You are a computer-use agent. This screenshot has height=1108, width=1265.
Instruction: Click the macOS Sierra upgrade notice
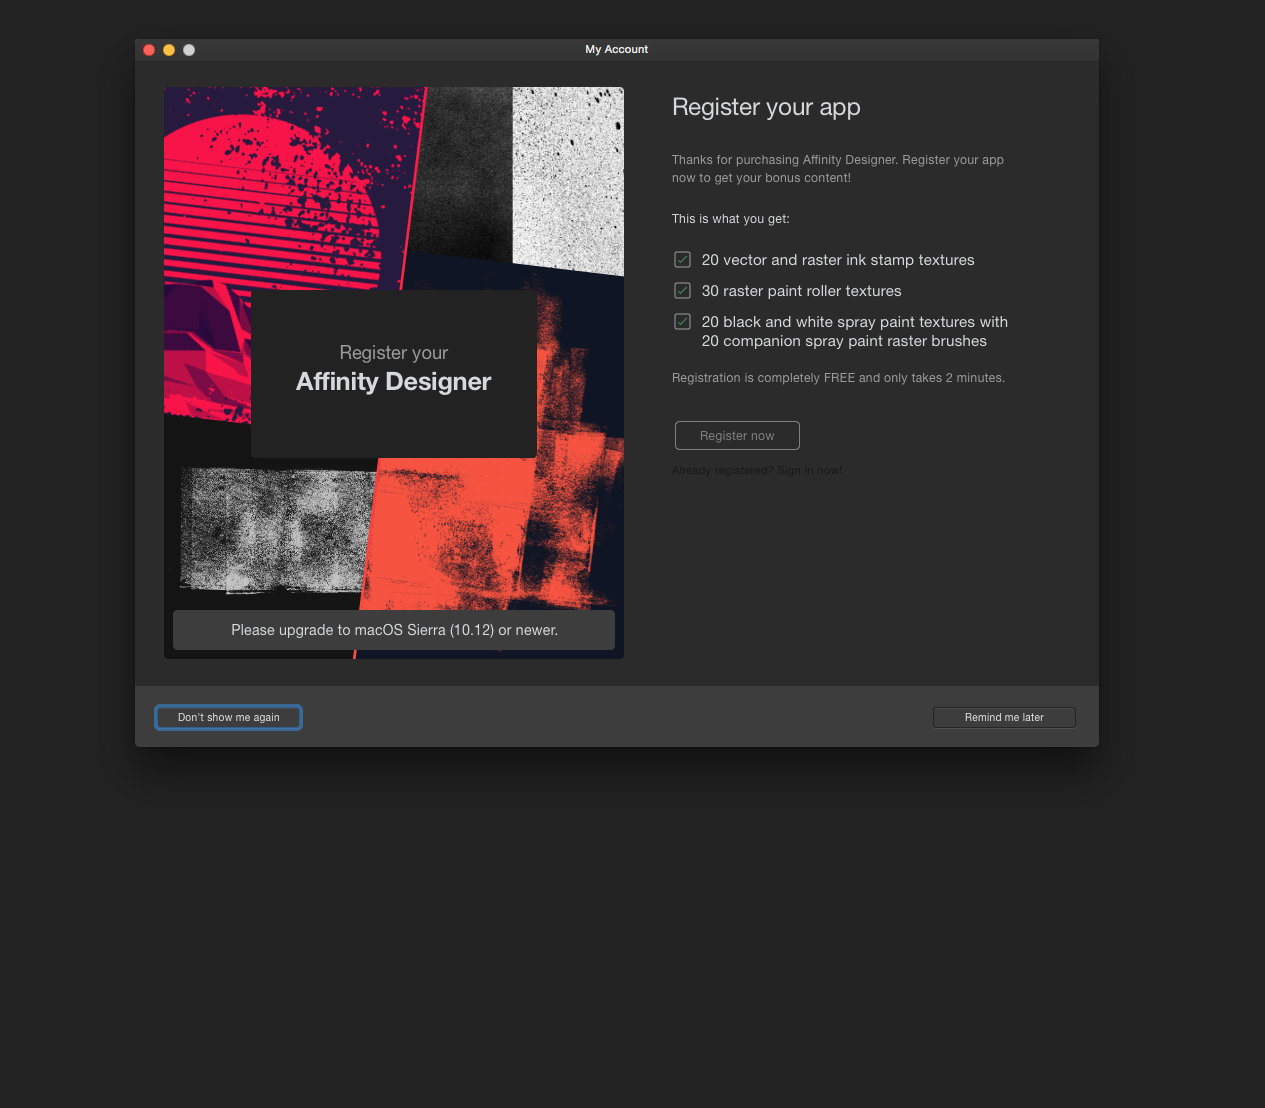pyautogui.click(x=394, y=630)
